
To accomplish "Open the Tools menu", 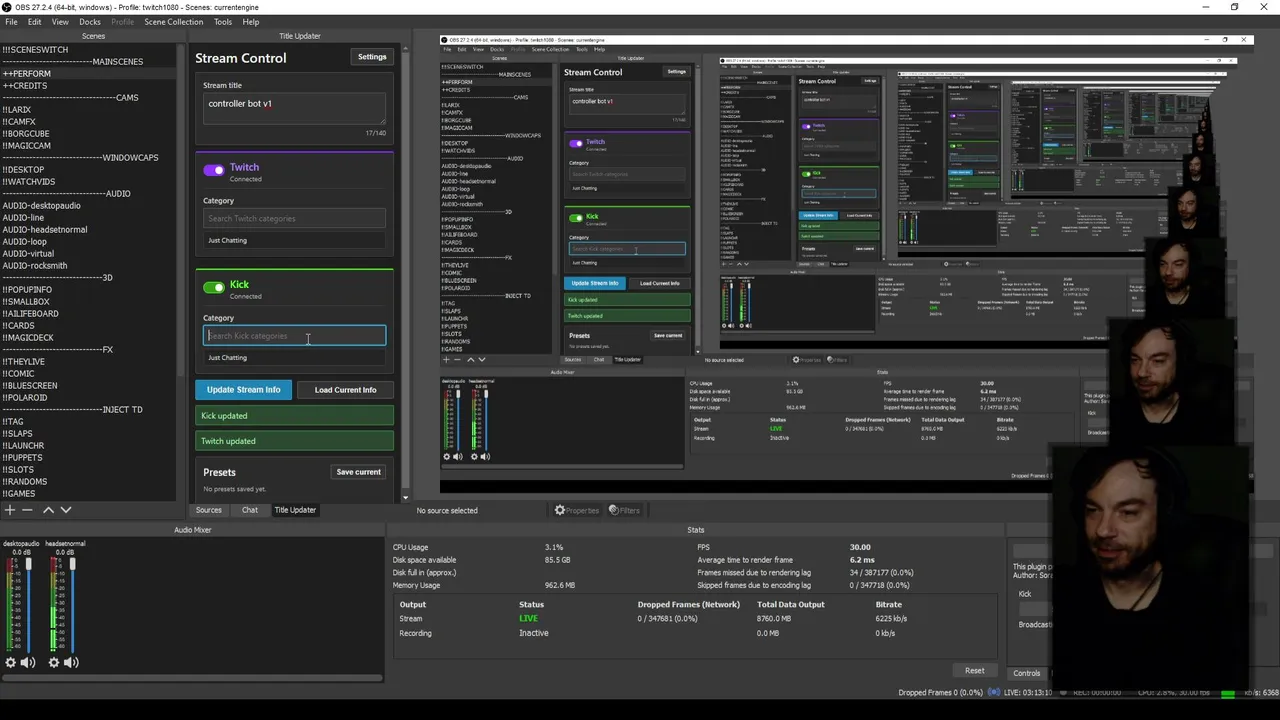I will tap(223, 22).
